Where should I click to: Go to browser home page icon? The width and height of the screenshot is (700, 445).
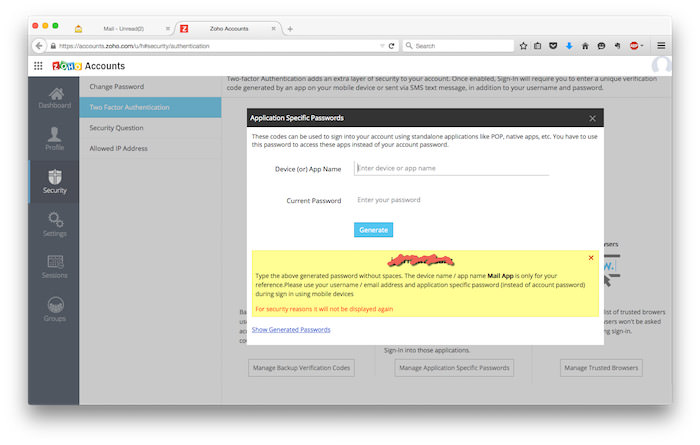(x=585, y=46)
